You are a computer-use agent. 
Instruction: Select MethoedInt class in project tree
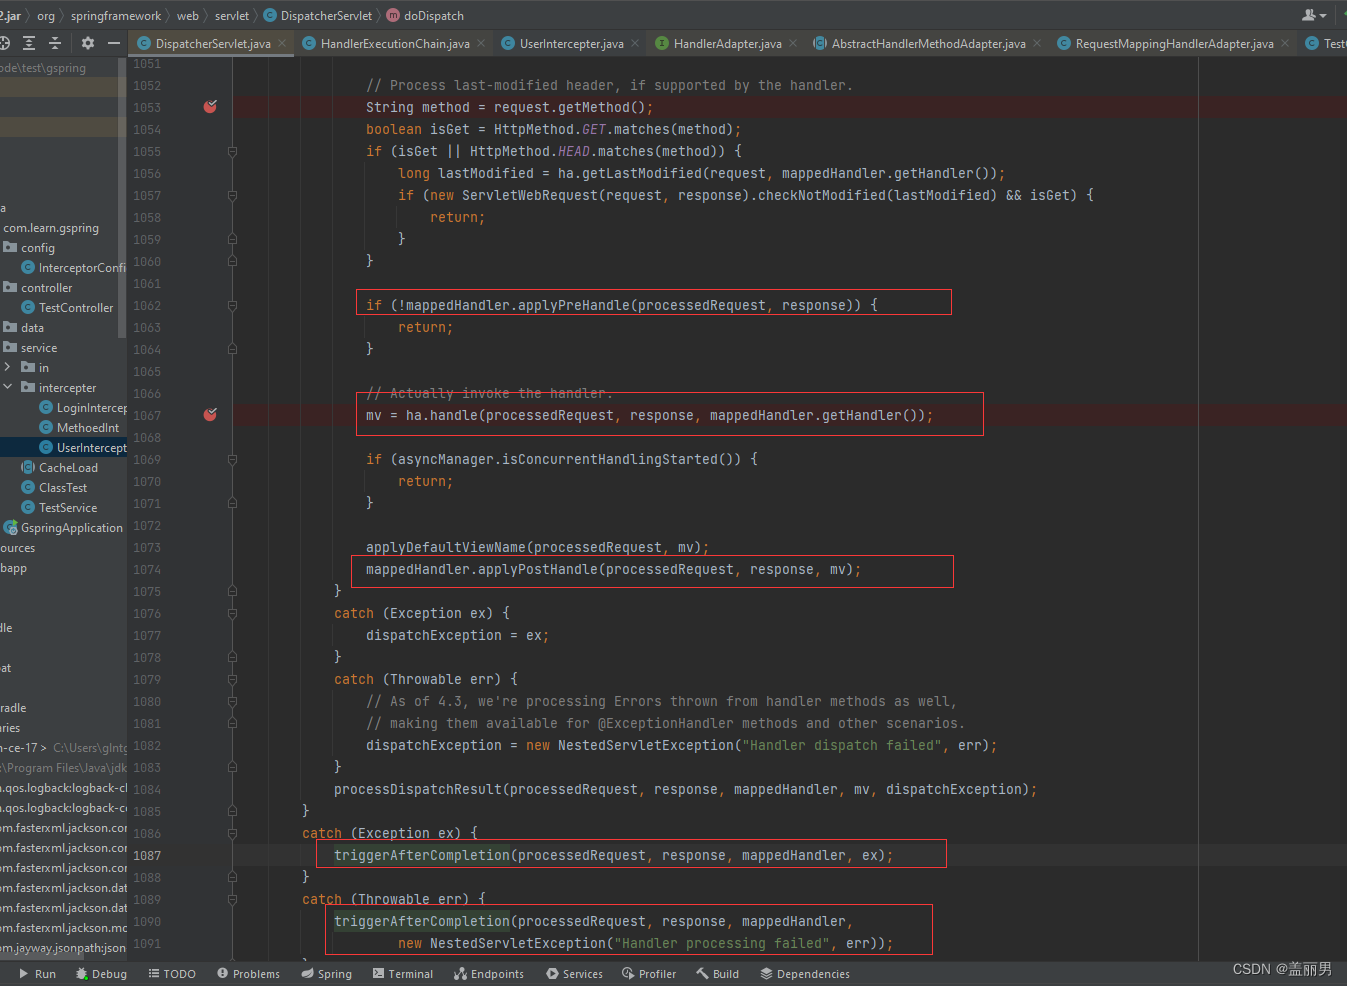[79, 427]
